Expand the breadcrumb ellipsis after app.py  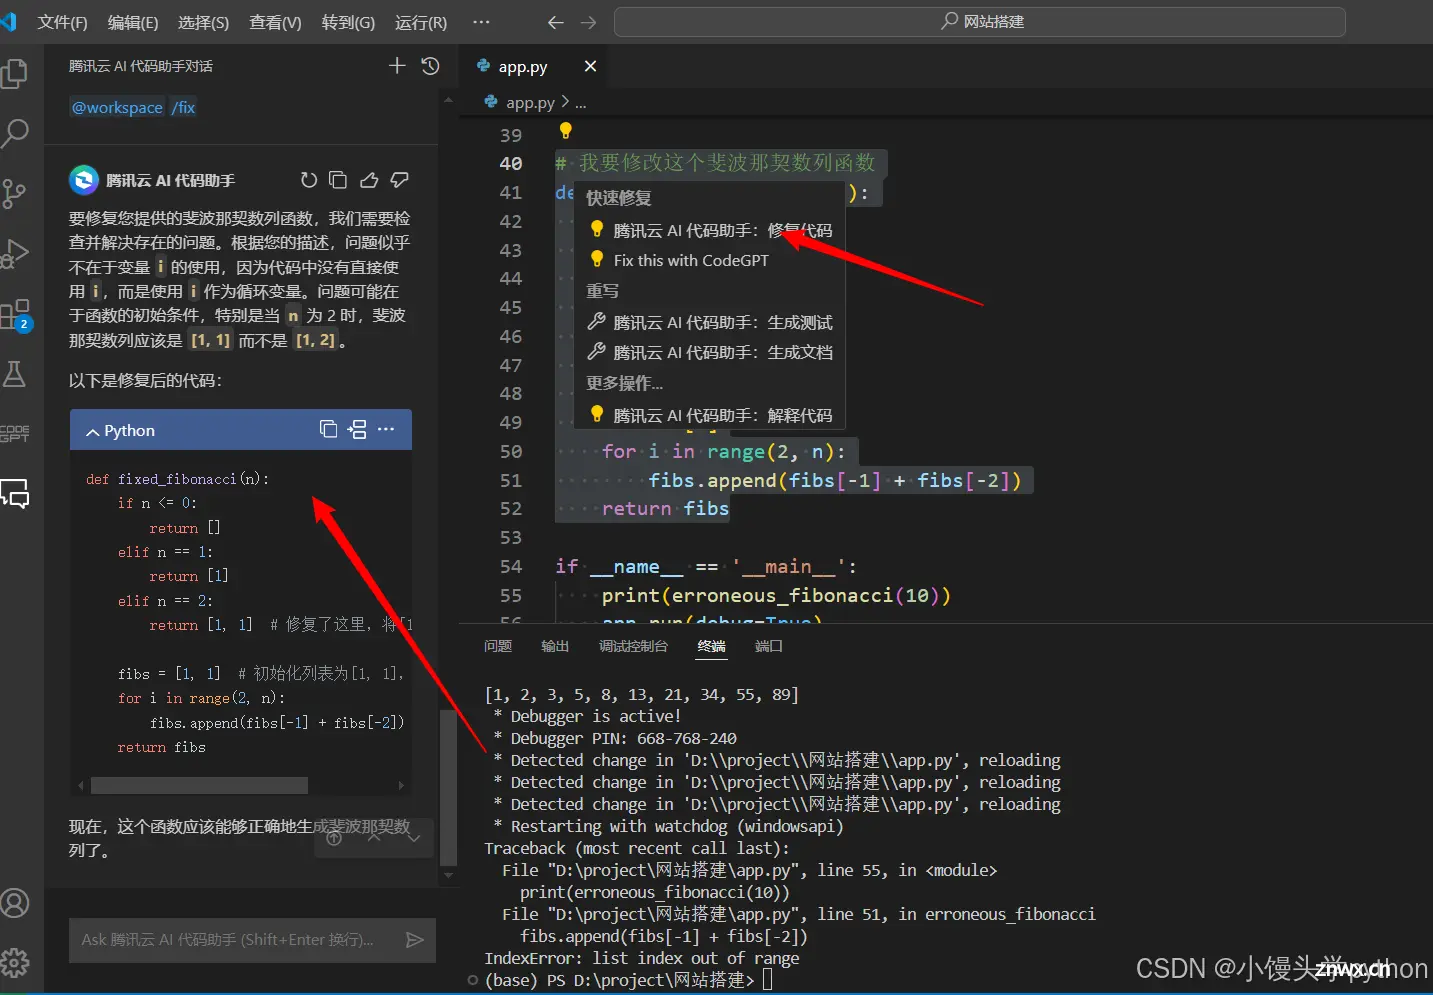(581, 102)
